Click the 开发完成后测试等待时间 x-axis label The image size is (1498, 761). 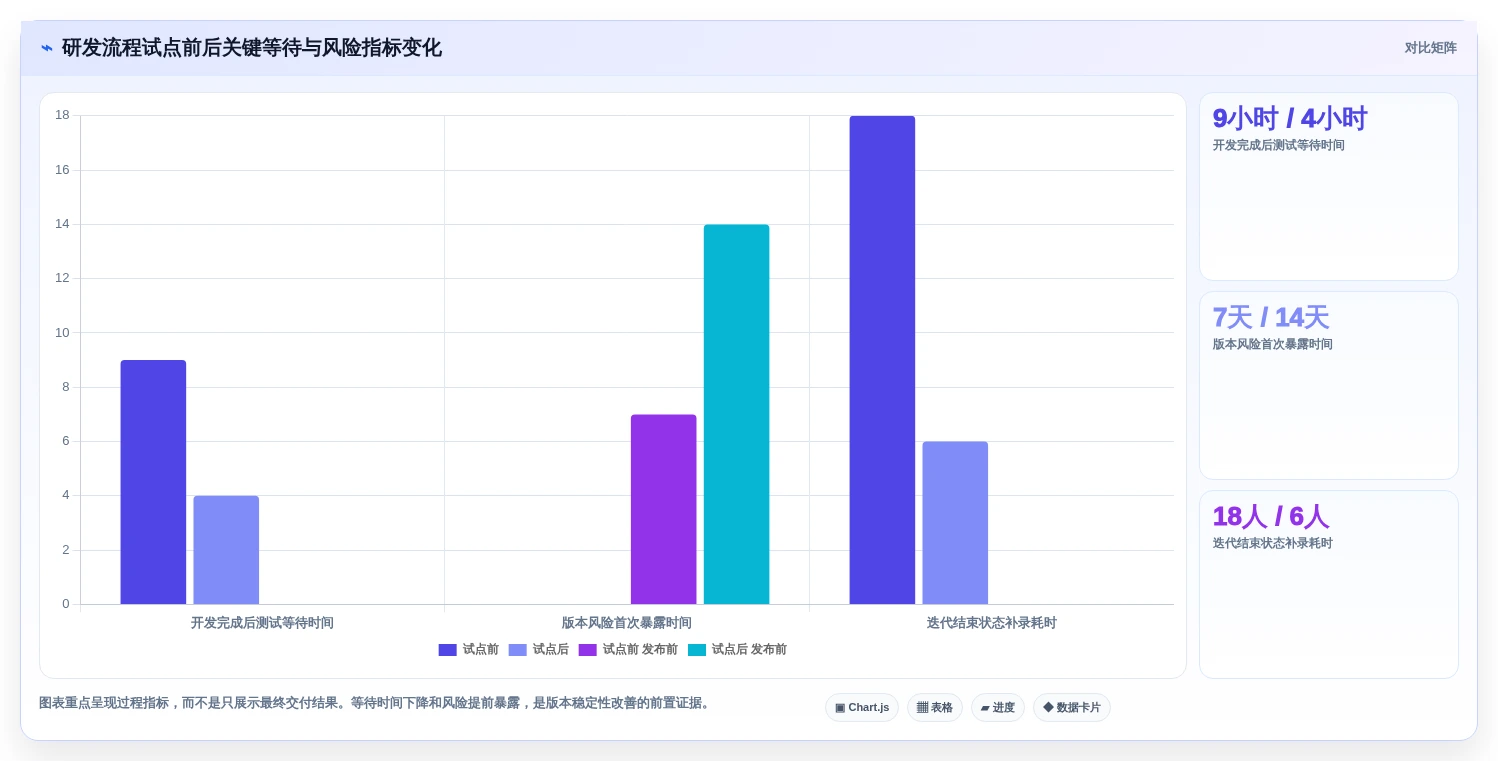tap(262, 623)
